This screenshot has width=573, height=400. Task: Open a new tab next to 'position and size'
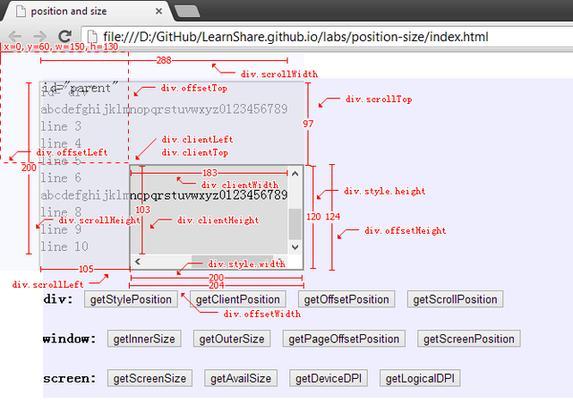coord(187,11)
